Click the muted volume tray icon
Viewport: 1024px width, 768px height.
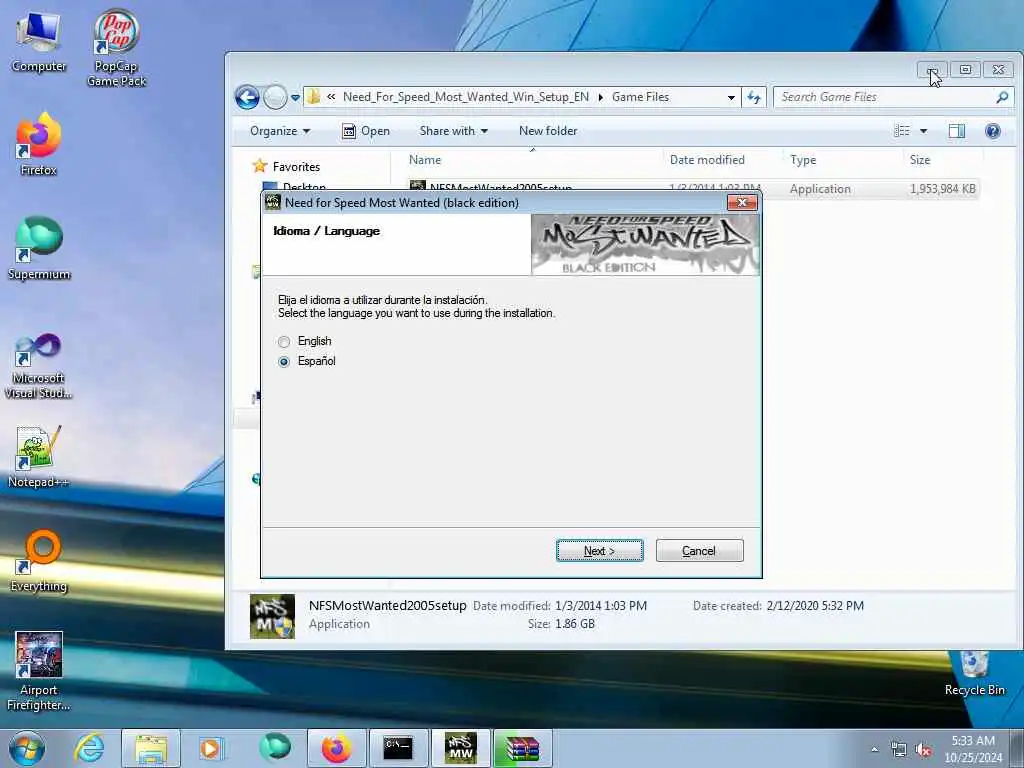click(923, 750)
